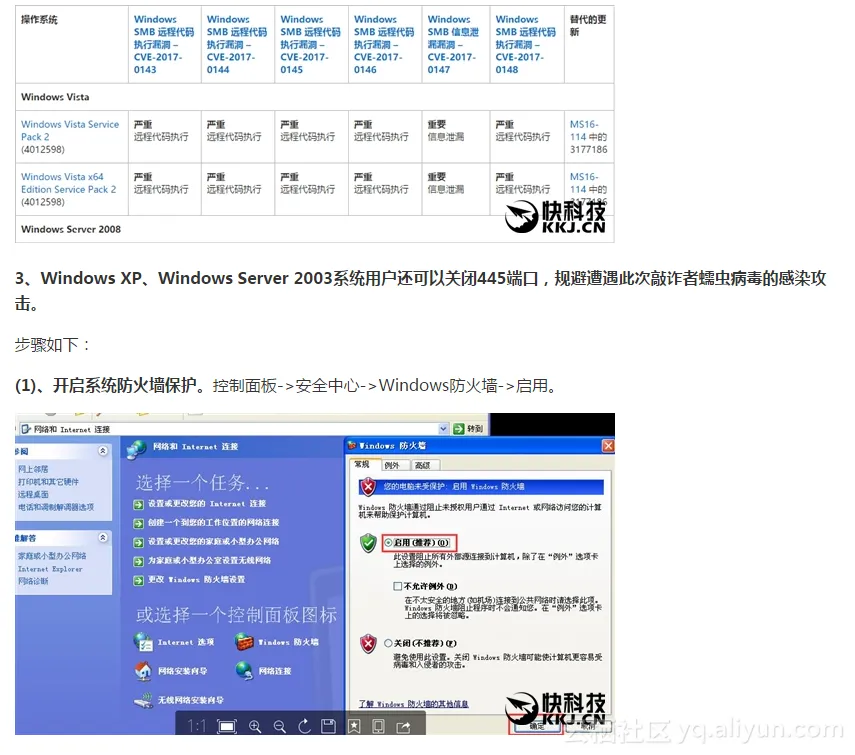Click 了解 Windows 防火墙的其他信息 link

[x=413, y=704]
